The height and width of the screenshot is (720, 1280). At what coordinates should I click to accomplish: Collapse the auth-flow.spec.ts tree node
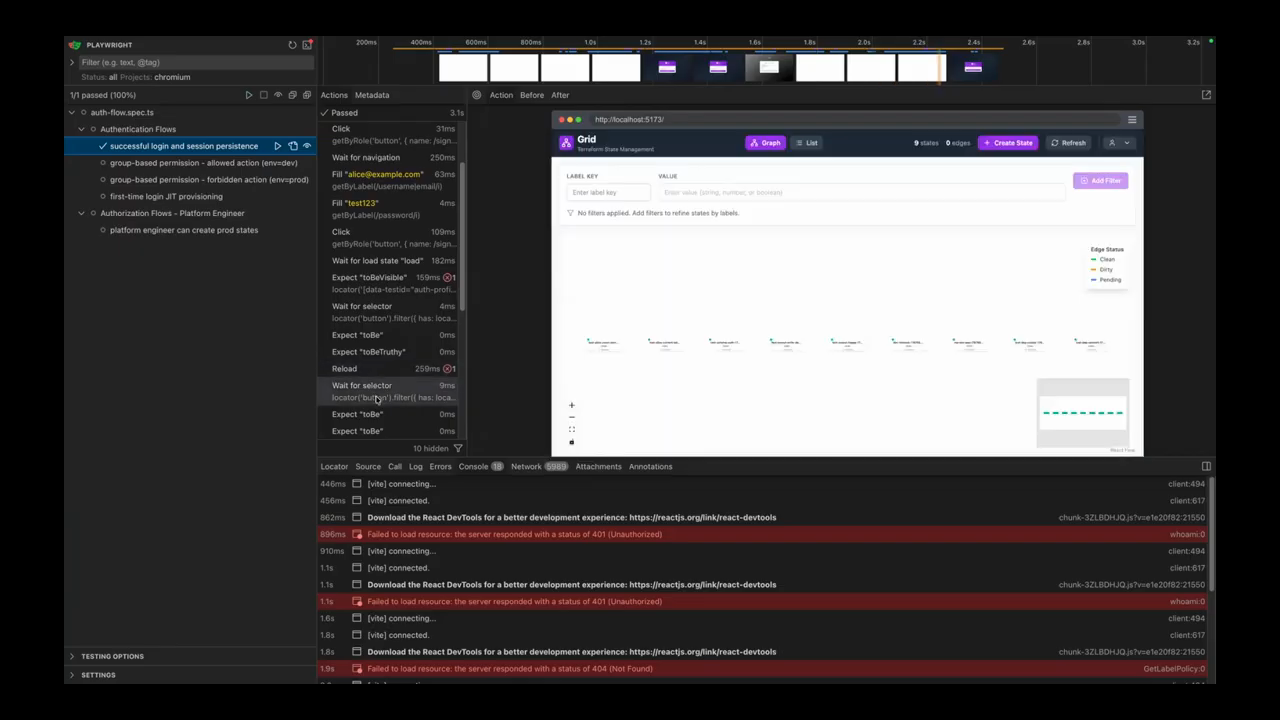pyautogui.click(x=72, y=113)
